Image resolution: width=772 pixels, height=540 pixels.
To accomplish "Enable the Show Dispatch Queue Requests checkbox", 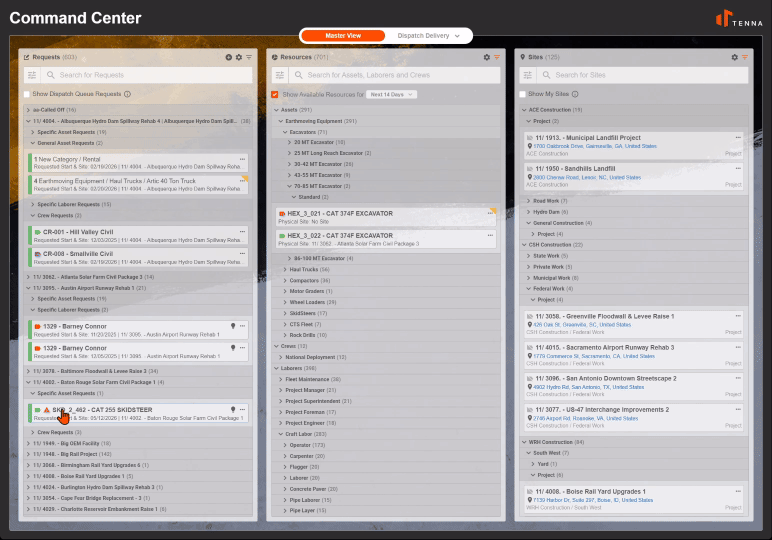I will [x=27, y=94].
